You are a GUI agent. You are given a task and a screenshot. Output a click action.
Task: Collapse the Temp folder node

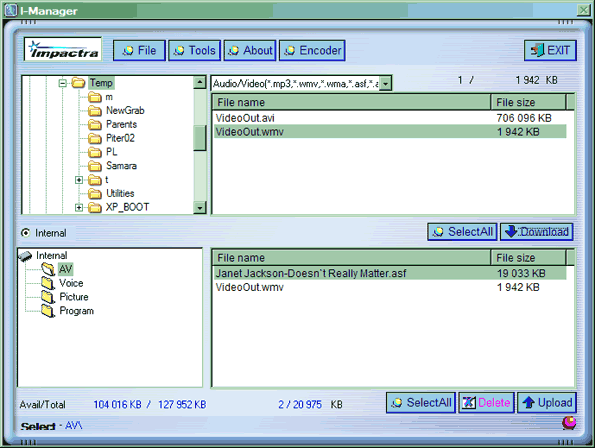[x=63, y=83]
